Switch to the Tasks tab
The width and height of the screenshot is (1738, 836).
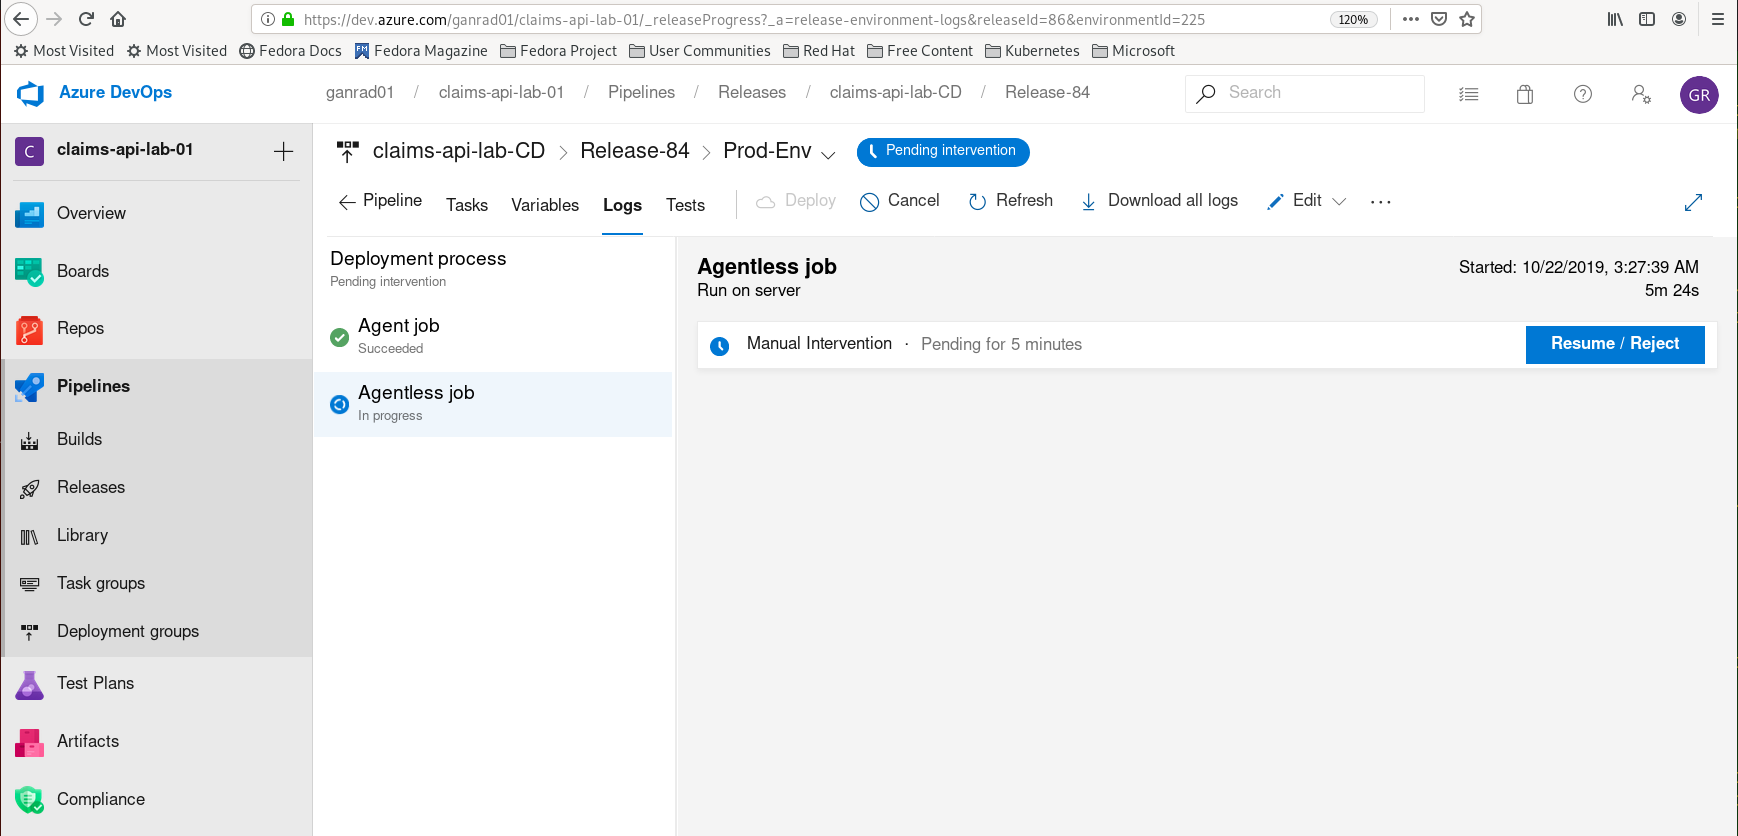(467, 205)
